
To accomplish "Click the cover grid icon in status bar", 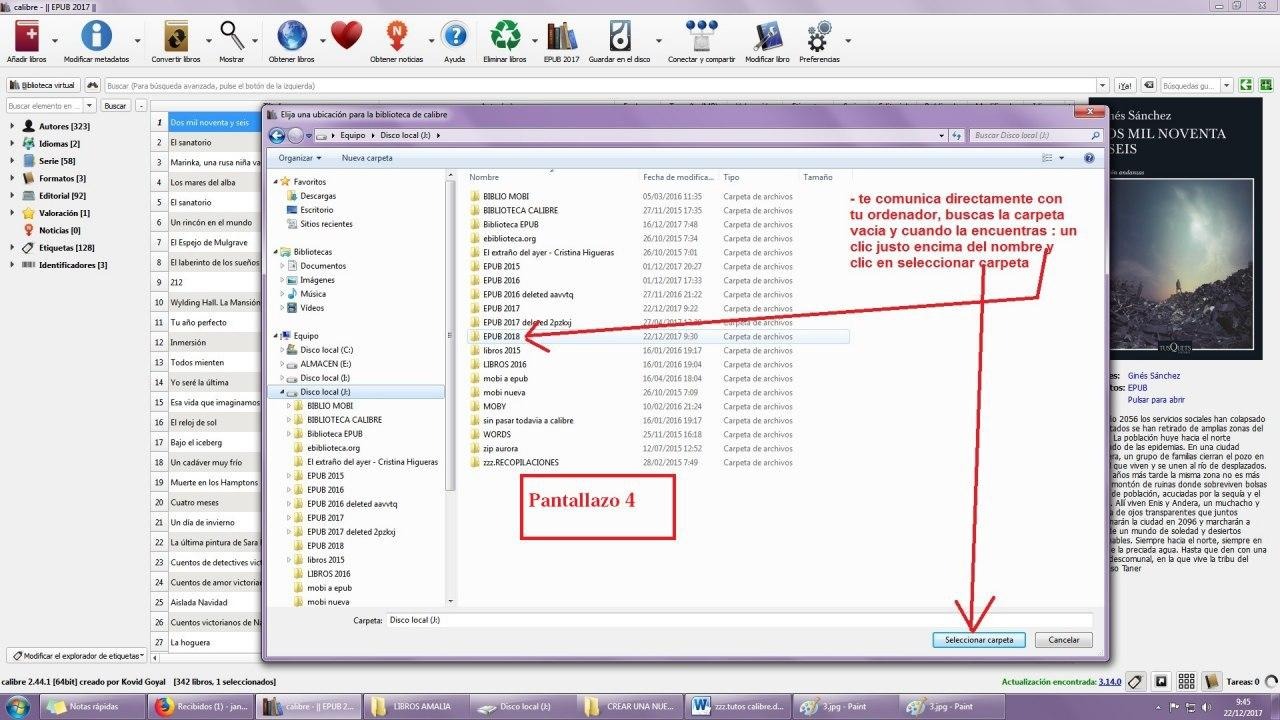I will (1186, 682).
